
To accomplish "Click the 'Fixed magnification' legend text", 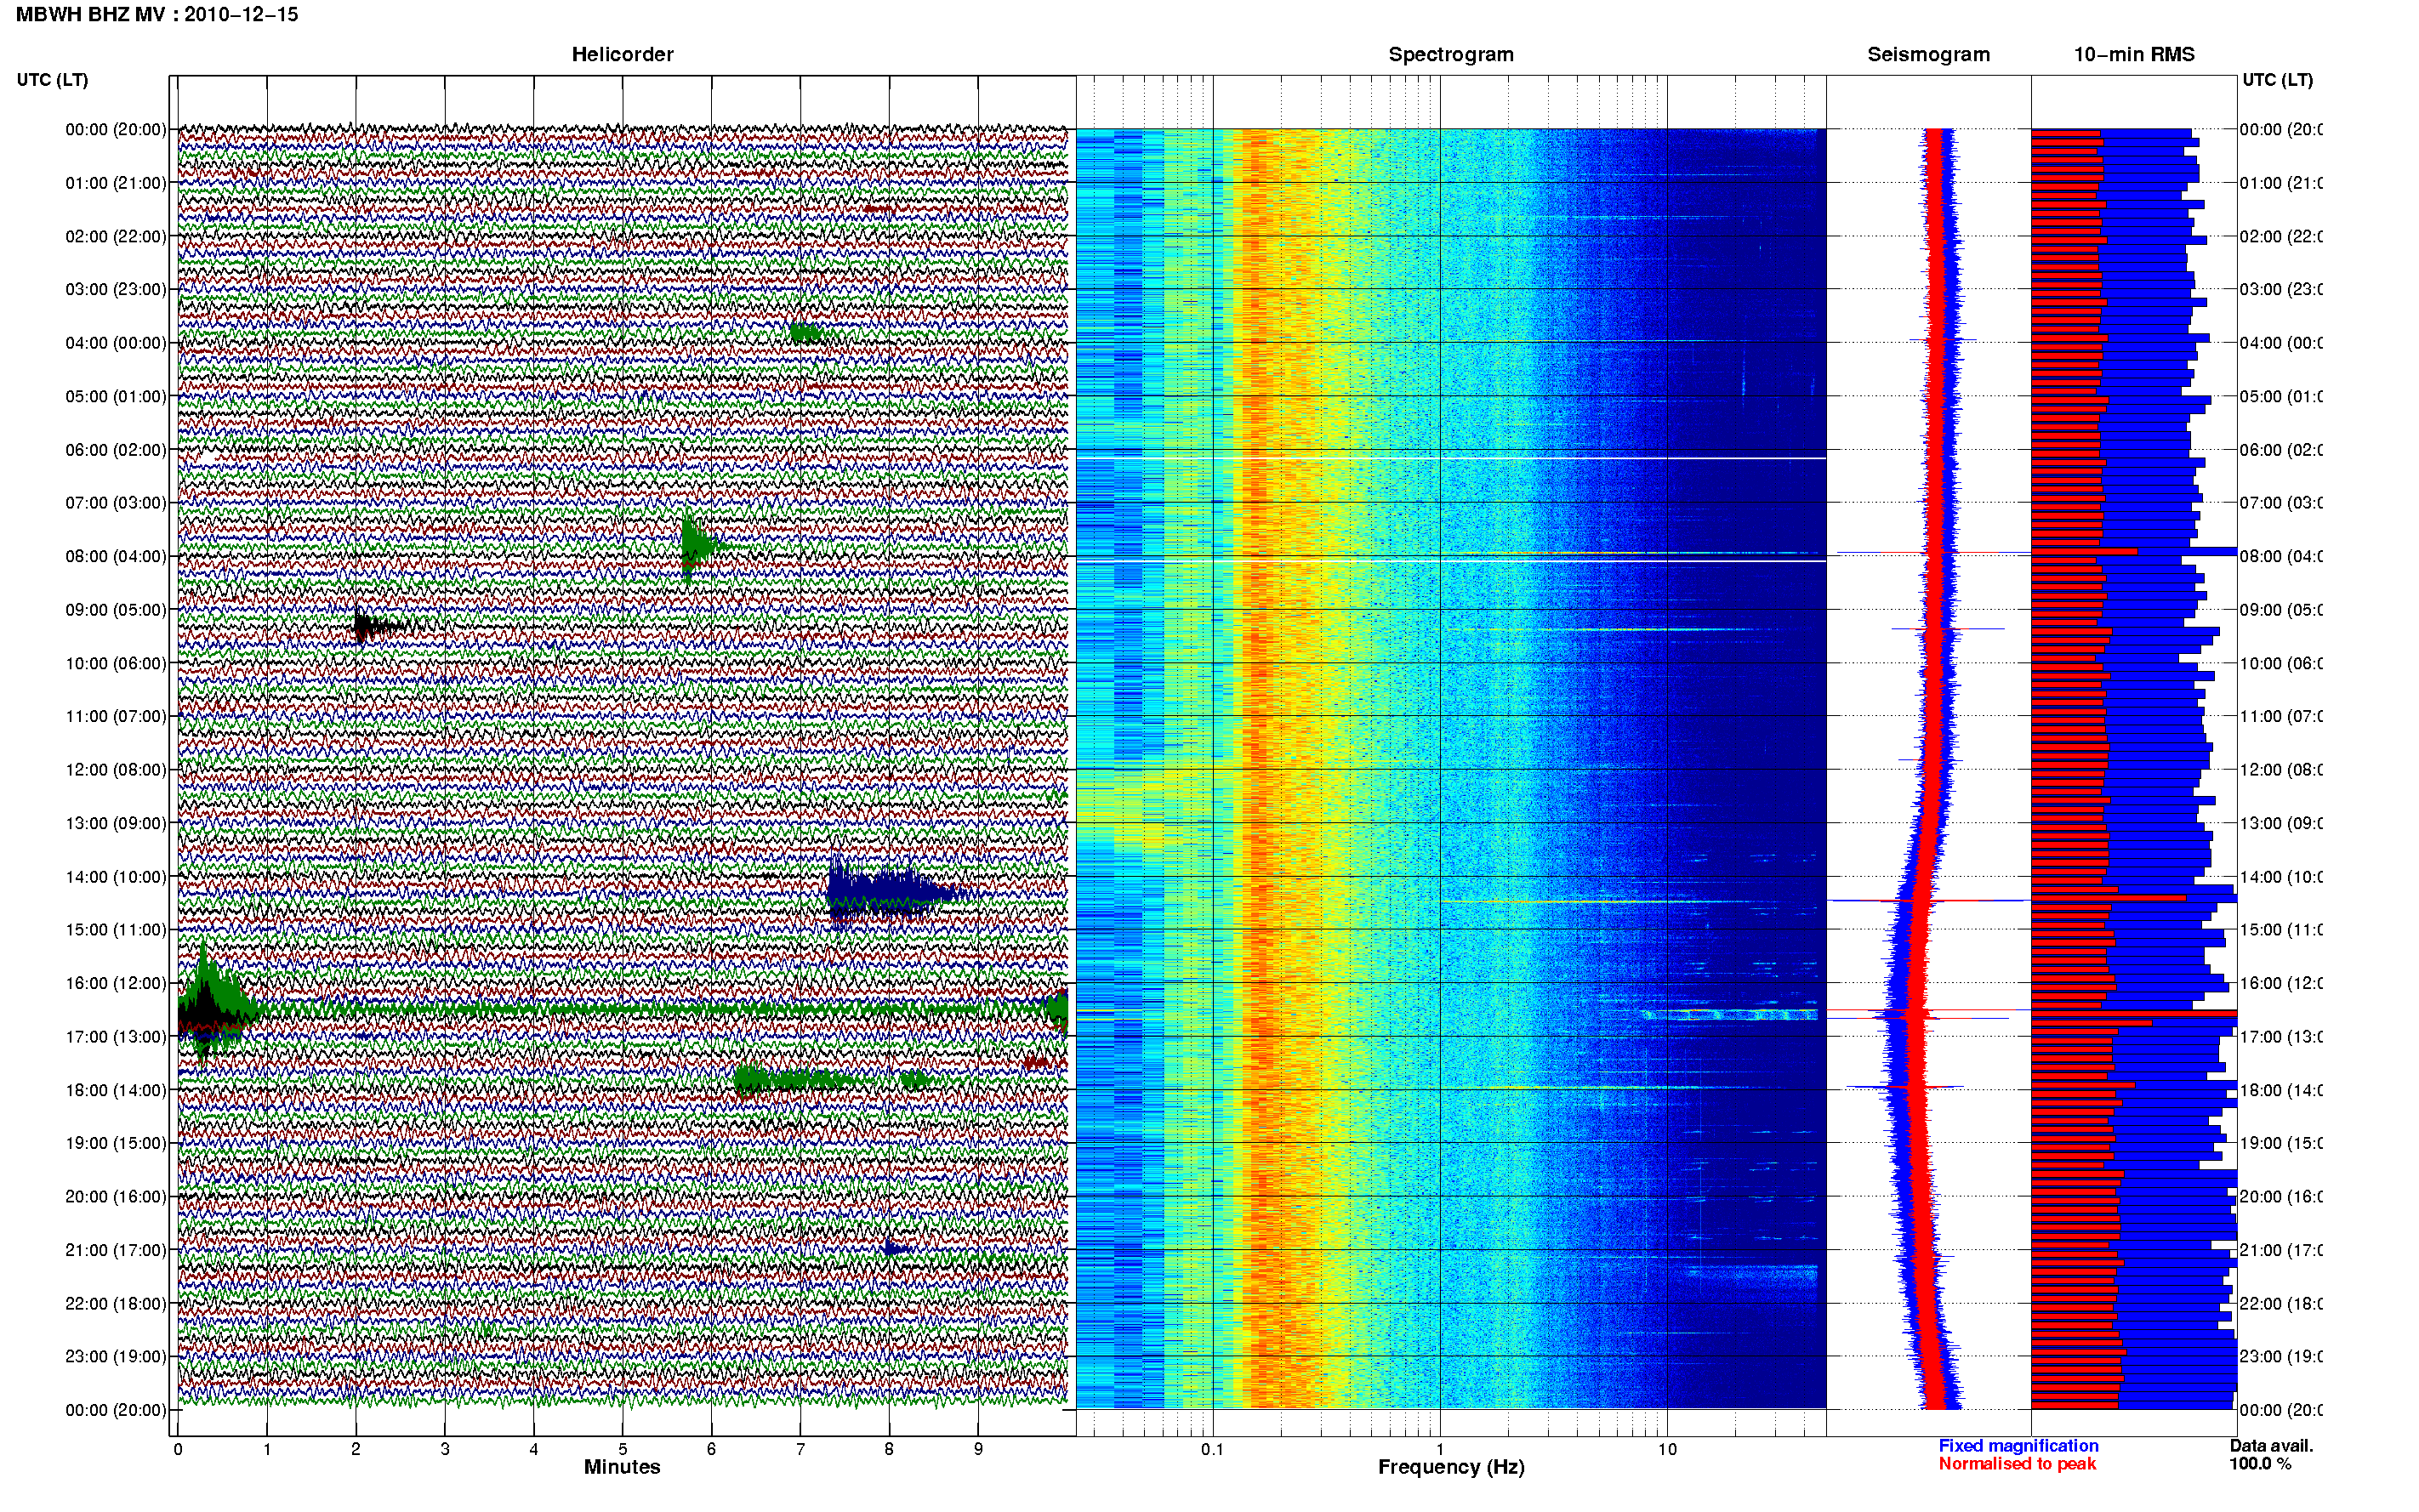I will (x=2018, y=1446).
